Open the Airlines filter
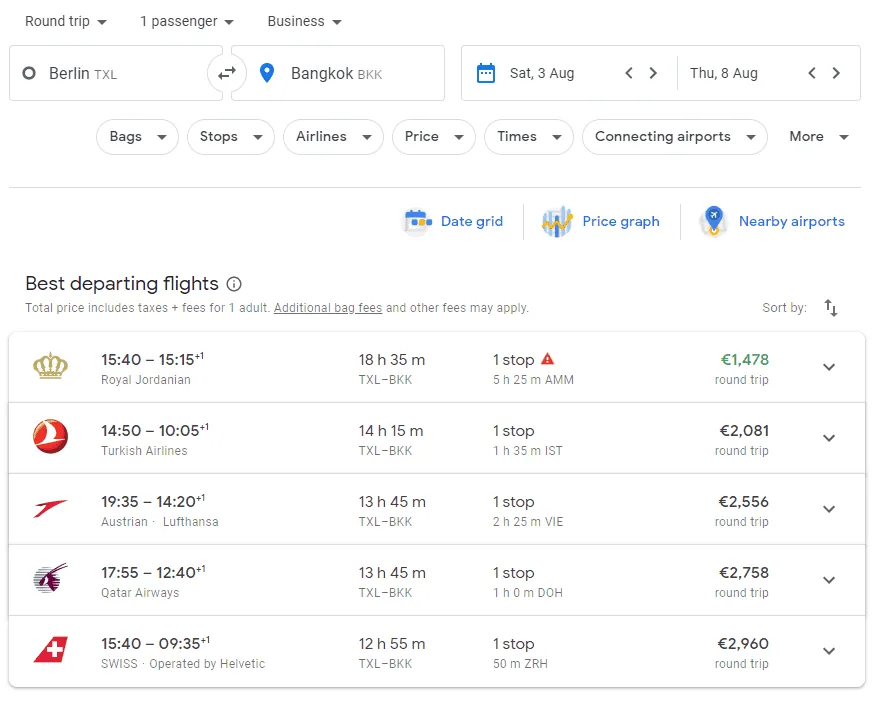Viewport: 892px width, 704px height. point(333,137)
